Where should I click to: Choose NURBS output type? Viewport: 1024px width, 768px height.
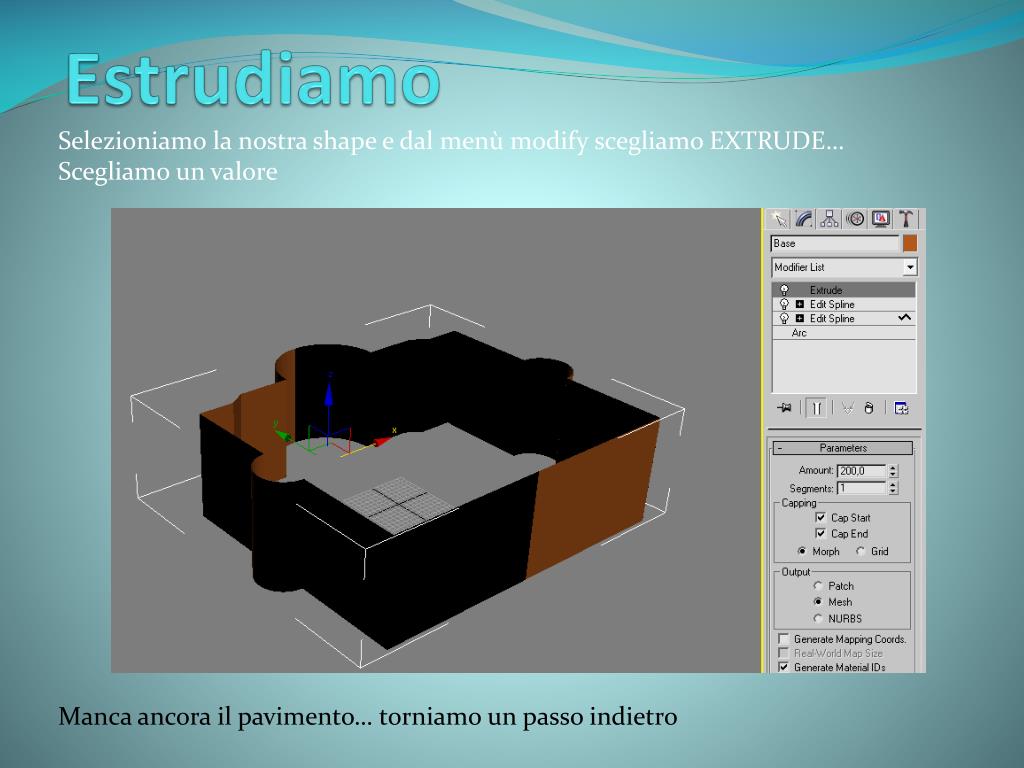click(x=818, y=618)
